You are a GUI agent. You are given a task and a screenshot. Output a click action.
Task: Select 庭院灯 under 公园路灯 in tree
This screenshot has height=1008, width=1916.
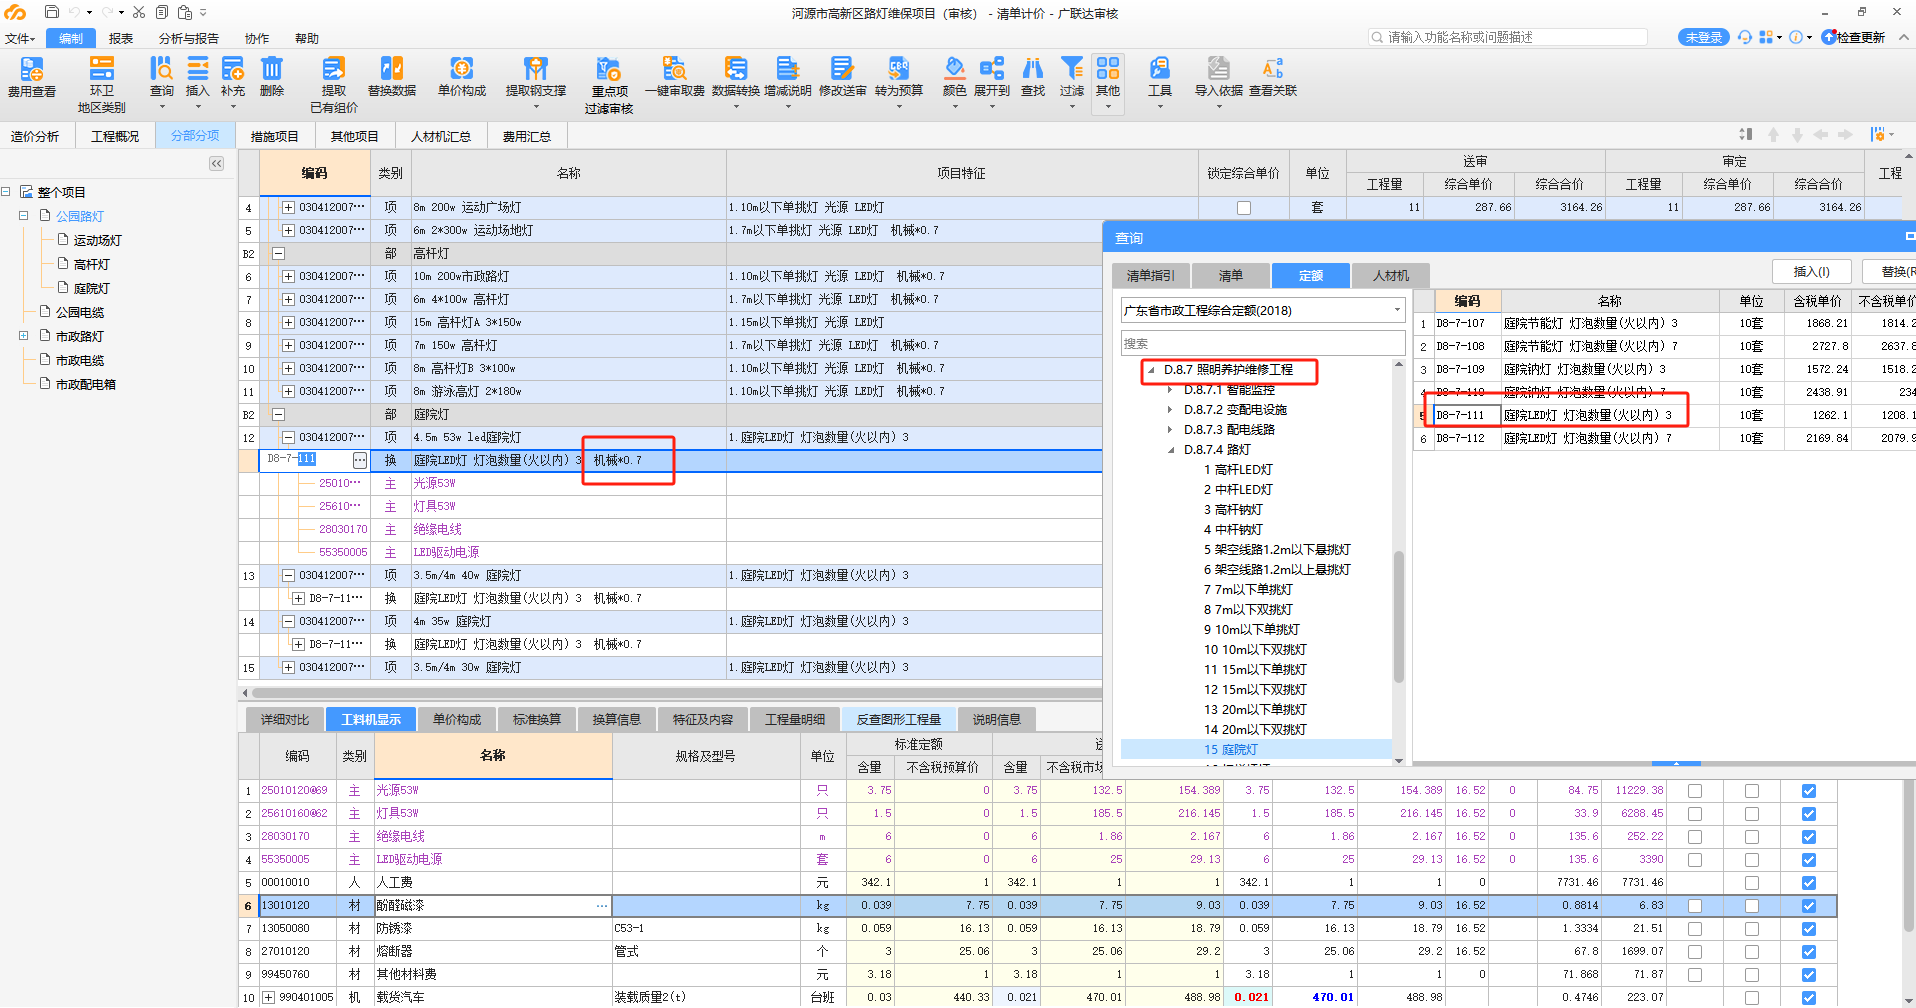click(91, 288)
